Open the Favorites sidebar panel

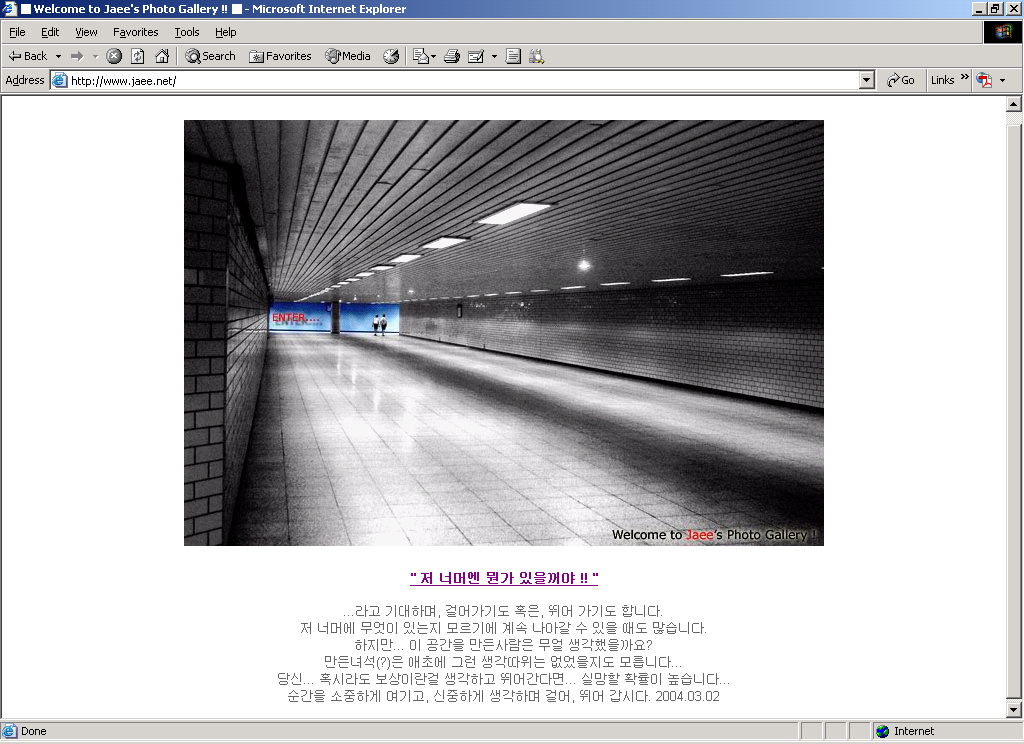coord(280,56)
